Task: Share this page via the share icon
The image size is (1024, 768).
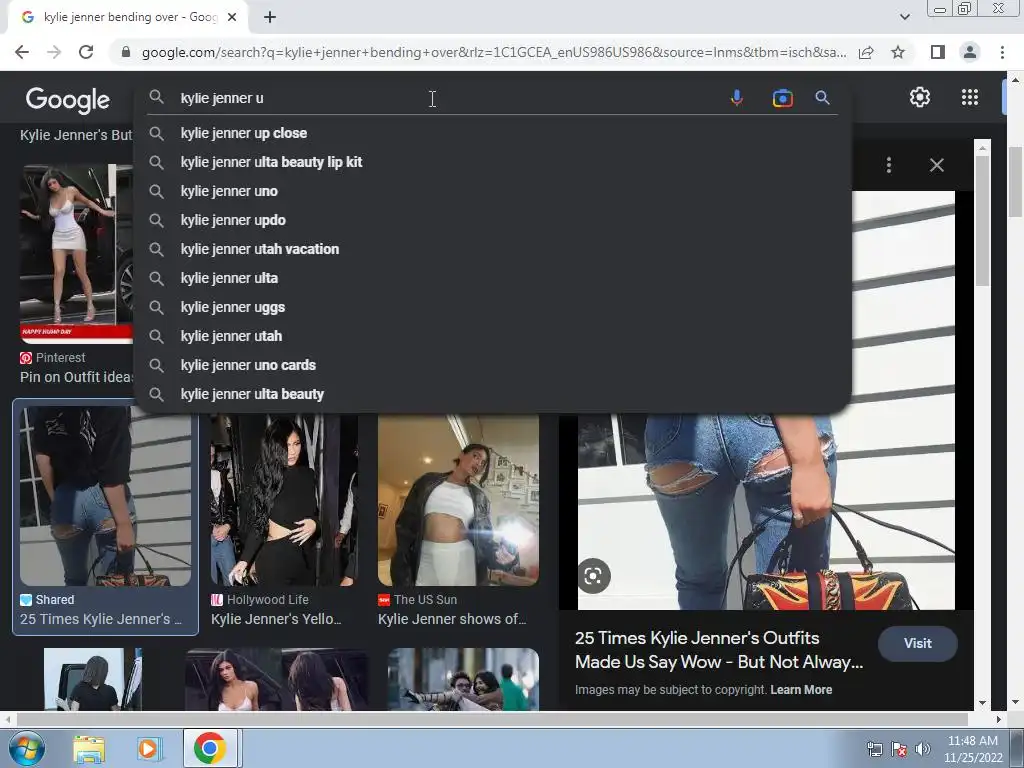Action: 866,52
